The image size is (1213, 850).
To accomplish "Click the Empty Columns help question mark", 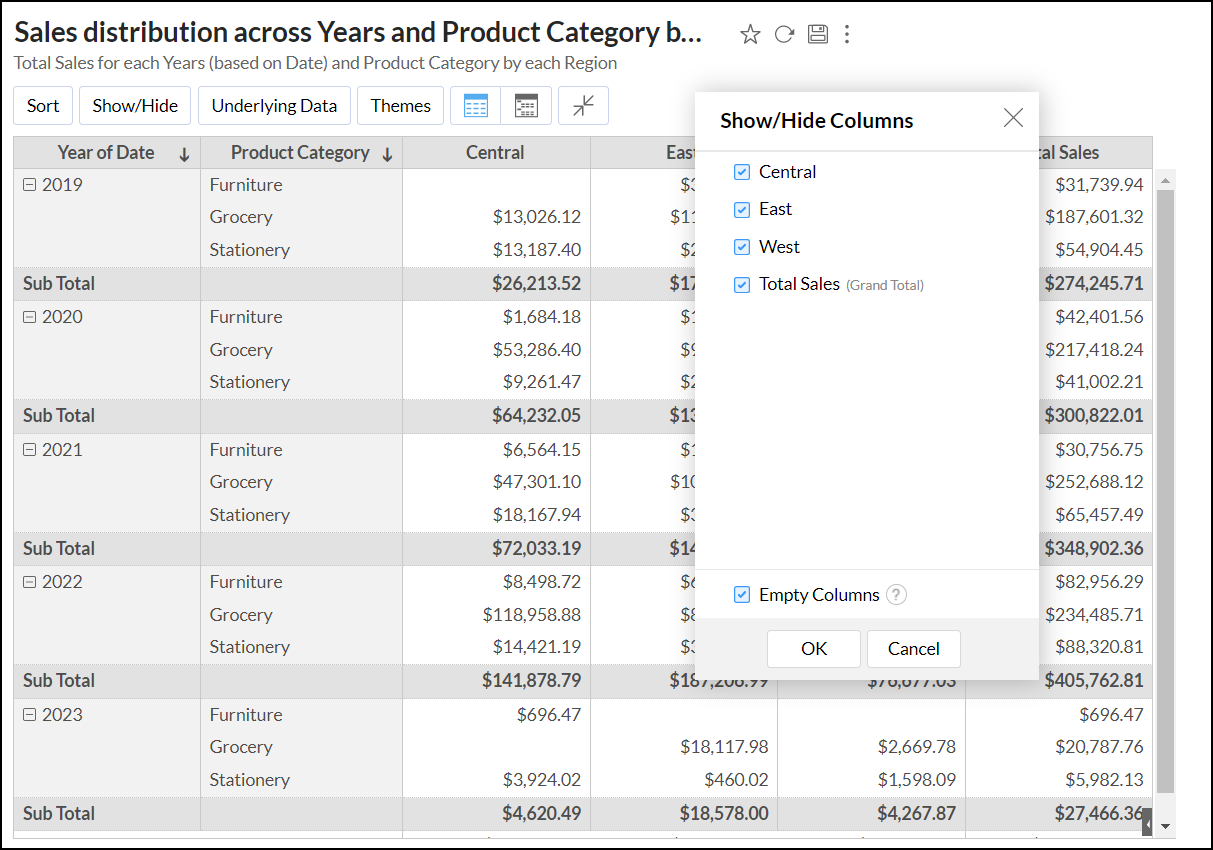I will [897, 595].
